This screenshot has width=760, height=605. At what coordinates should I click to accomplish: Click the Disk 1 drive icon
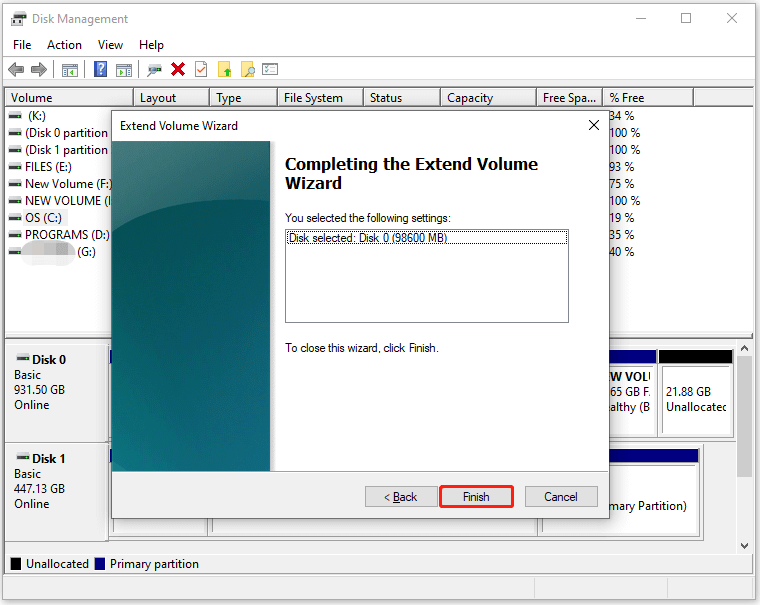pyautogui.click(x=23, y=458)
